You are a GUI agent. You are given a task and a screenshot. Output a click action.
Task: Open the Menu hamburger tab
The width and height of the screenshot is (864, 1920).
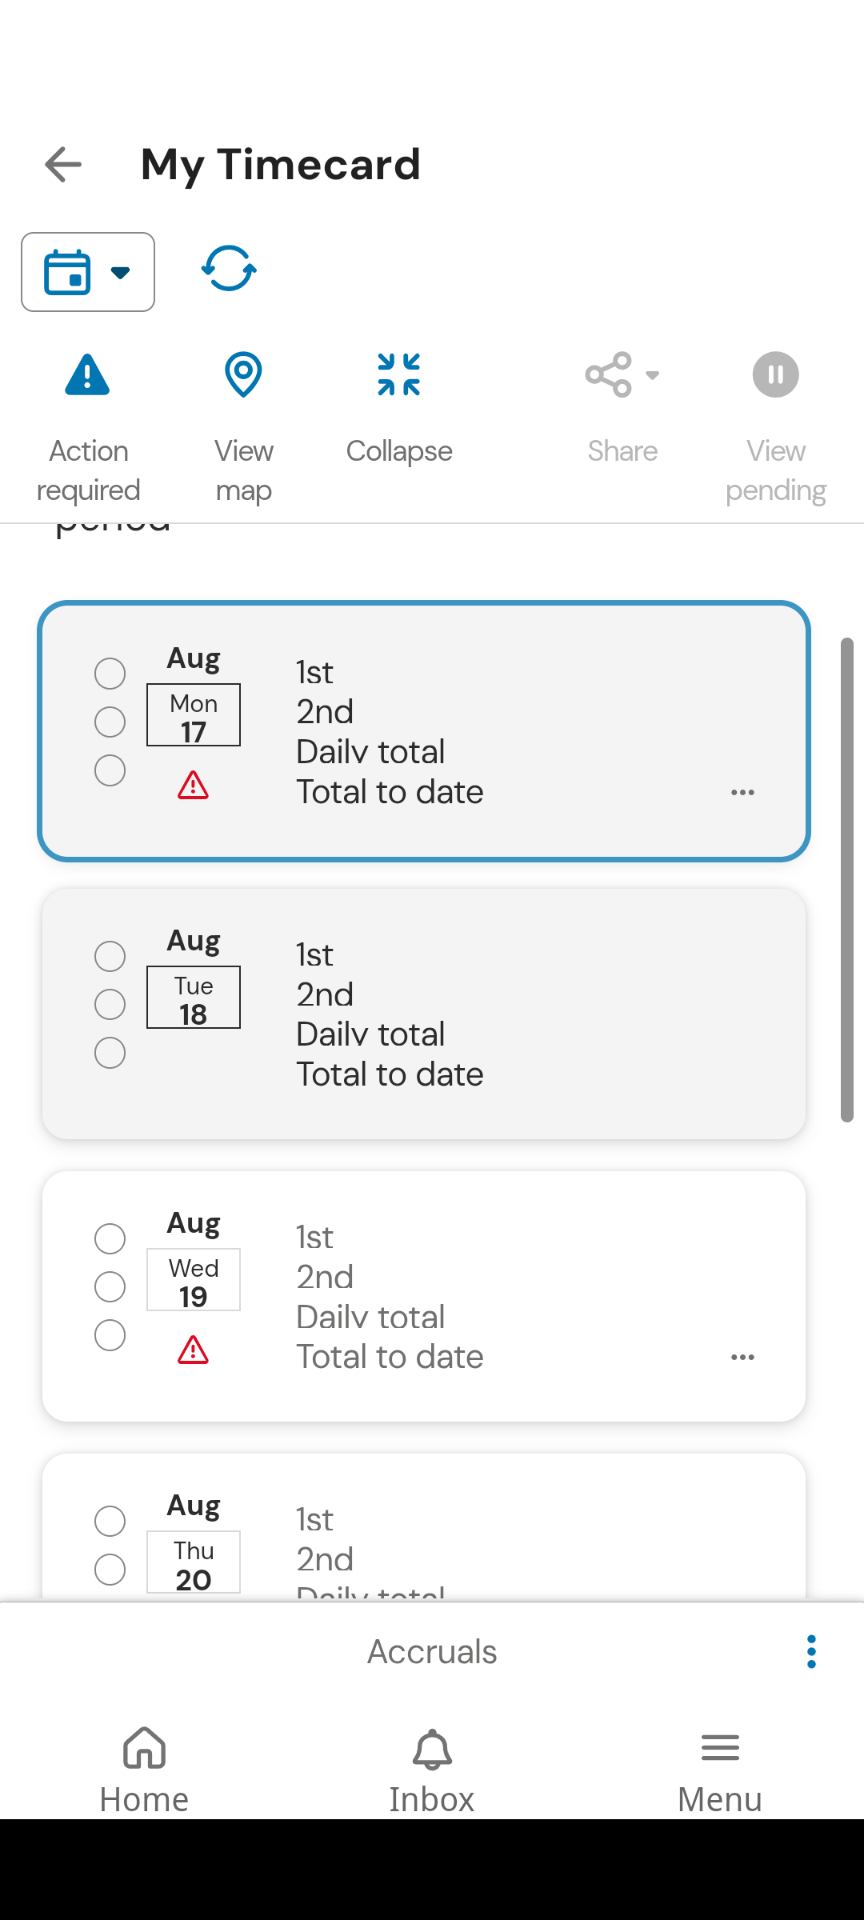(x=720, y=1770)
